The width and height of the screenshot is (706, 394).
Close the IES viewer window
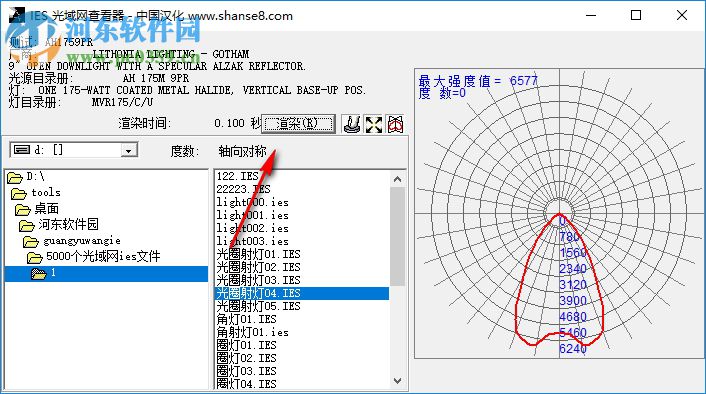click(x=682, y=15)
